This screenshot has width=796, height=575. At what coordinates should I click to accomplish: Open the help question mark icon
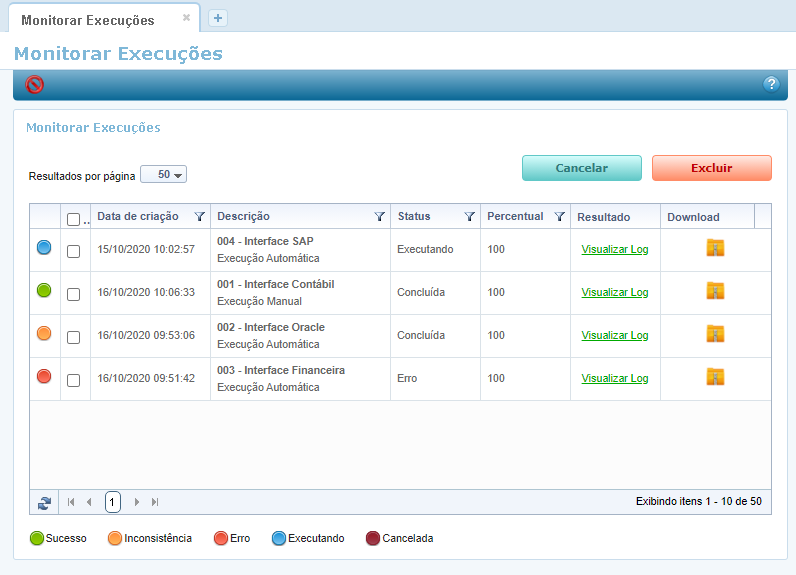[x=771, y=84]
